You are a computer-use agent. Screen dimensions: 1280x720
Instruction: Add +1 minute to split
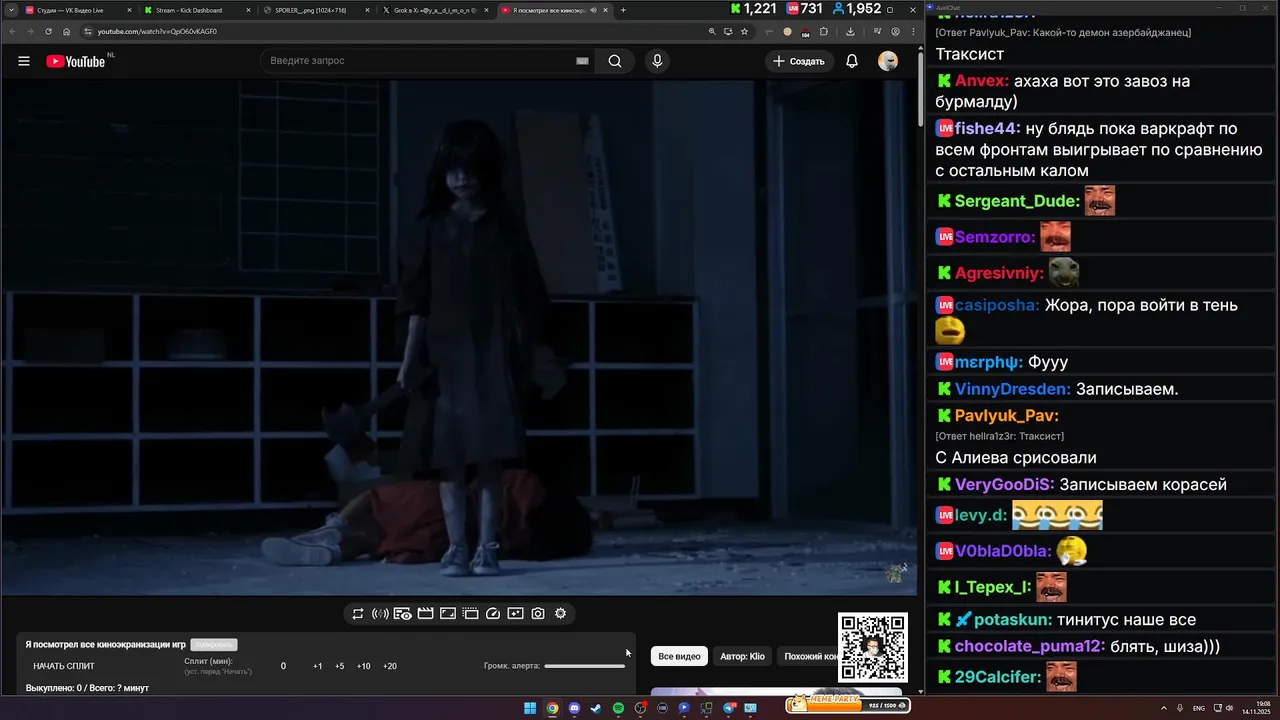318,666
